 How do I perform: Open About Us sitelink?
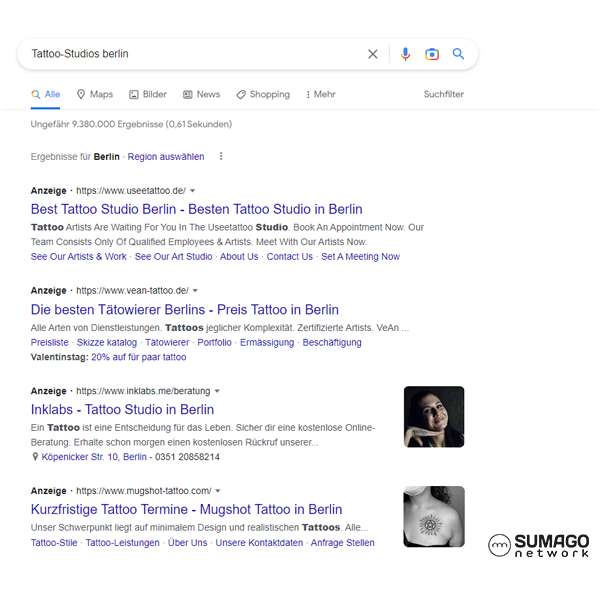(239, 256)
